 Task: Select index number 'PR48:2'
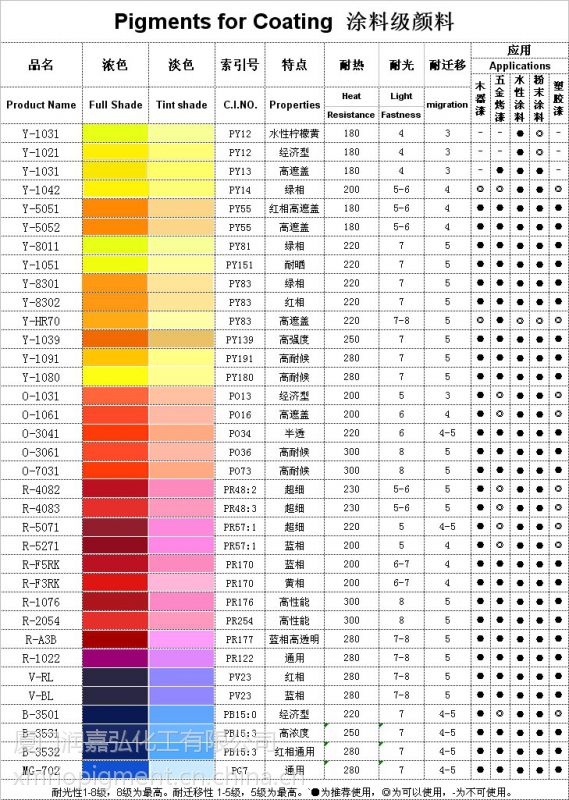240,490
